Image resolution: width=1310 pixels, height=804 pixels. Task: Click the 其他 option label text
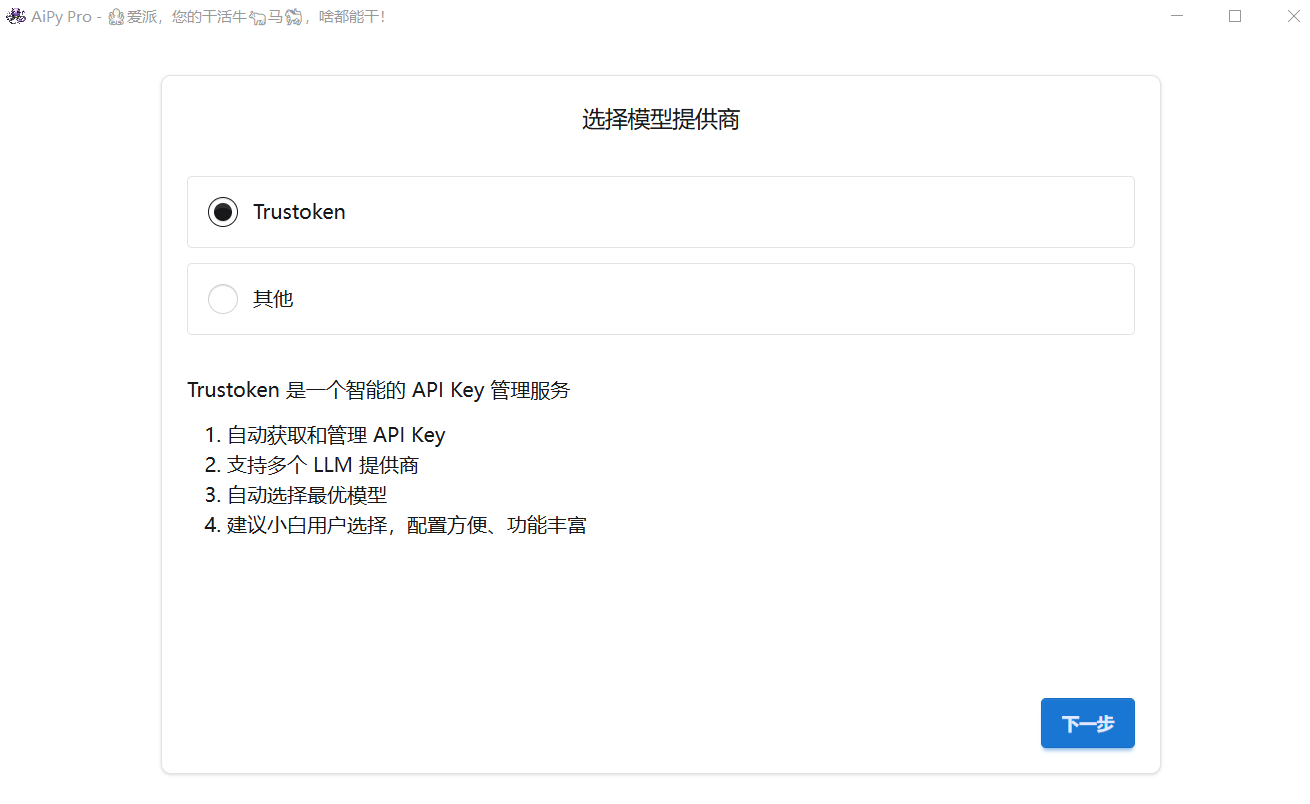tap(273, 299)
